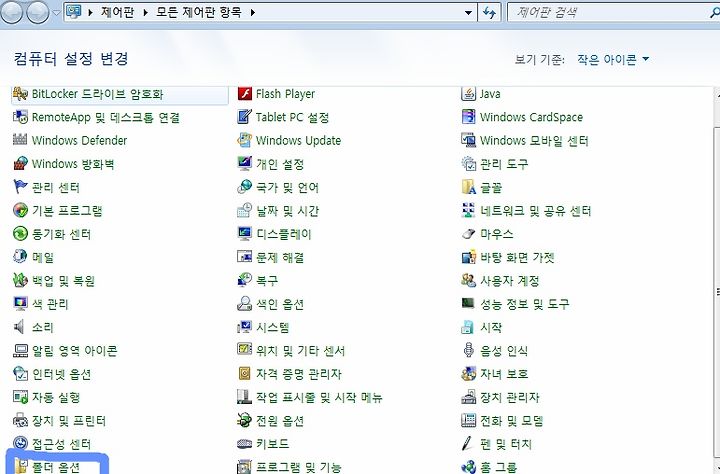720x474 pixels.
Task: Open the 자격 증명 관리자 link
Action: 299,374
